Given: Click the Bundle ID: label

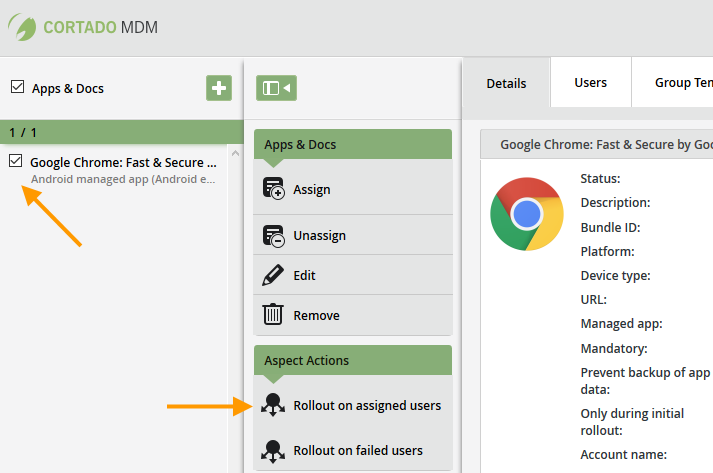Looking at the screenshot, I should click(x=610, y=227).
